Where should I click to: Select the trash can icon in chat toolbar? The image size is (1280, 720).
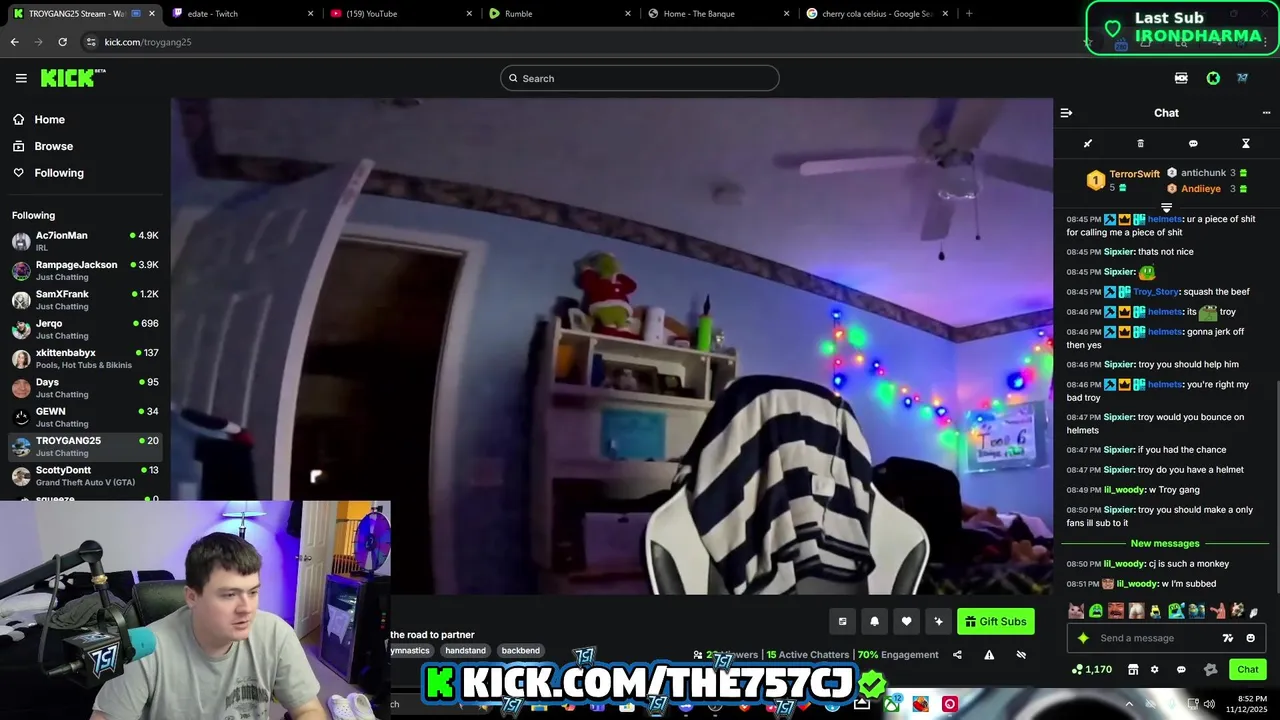tap(1141, 144)
